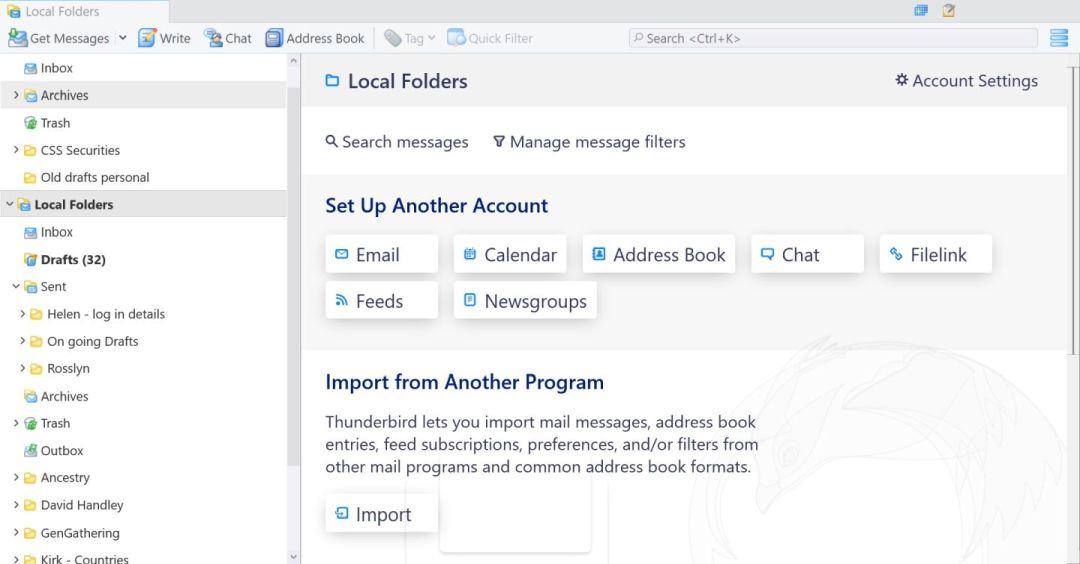
Task: Expand the CSS Securities folder
Action: (16, 150)
